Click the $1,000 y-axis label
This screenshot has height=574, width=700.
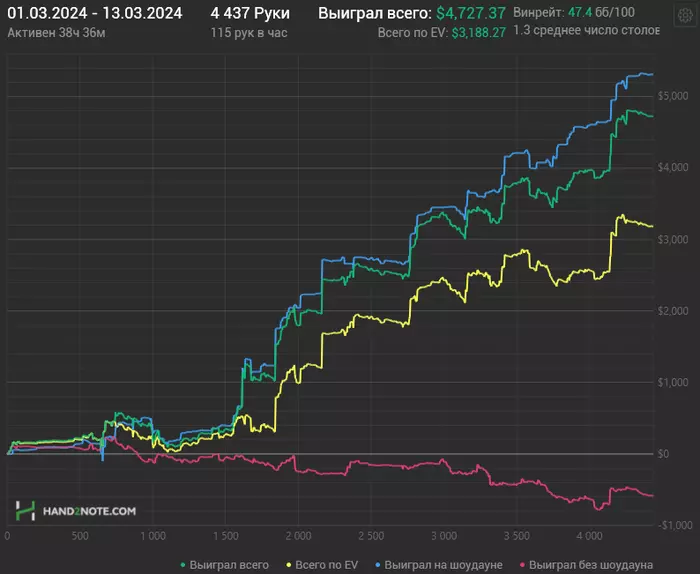pos(673,382)
